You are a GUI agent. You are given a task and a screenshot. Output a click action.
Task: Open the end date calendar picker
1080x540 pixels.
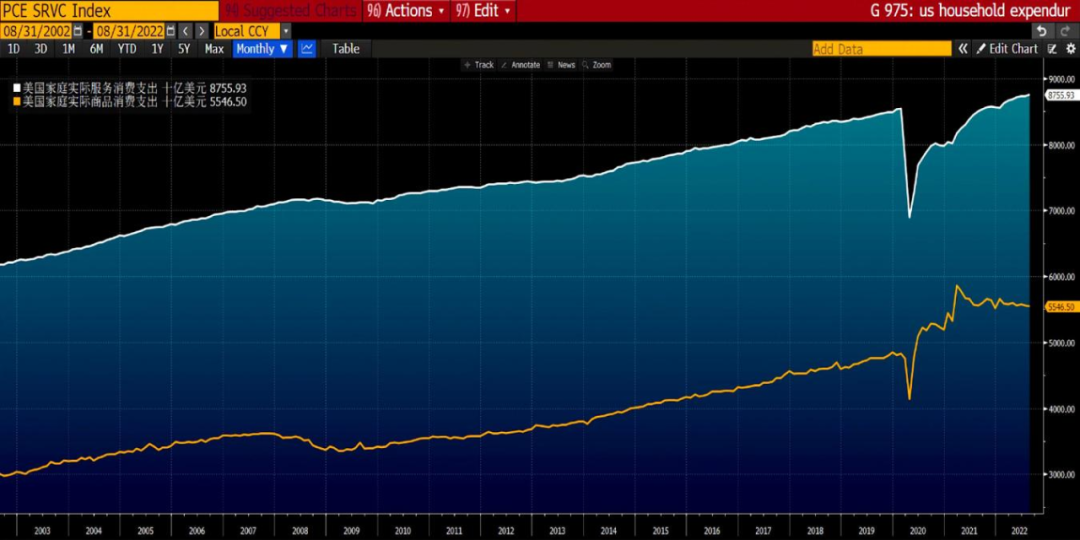[x=171, y=32]
